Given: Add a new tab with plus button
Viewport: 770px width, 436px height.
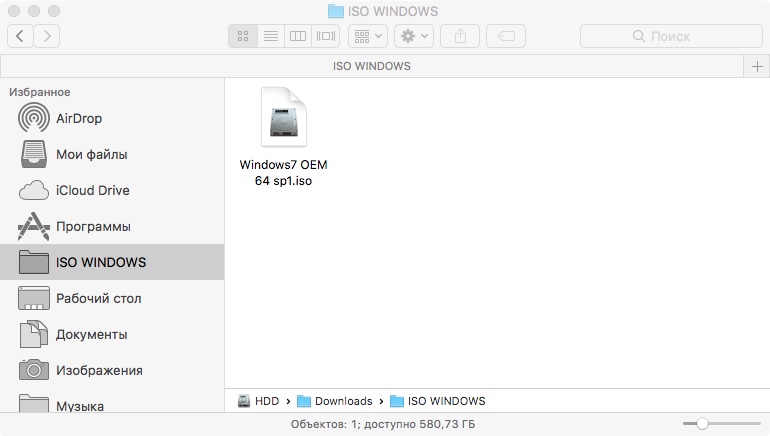Looking at the screenshot, I should pyautogui.click(x=757, y=66).
